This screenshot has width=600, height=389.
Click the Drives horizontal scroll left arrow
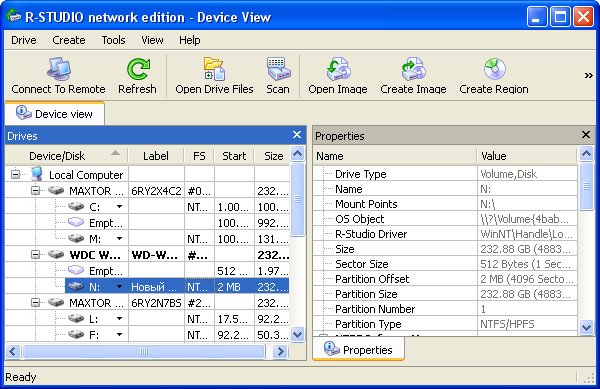click(13, 351)
